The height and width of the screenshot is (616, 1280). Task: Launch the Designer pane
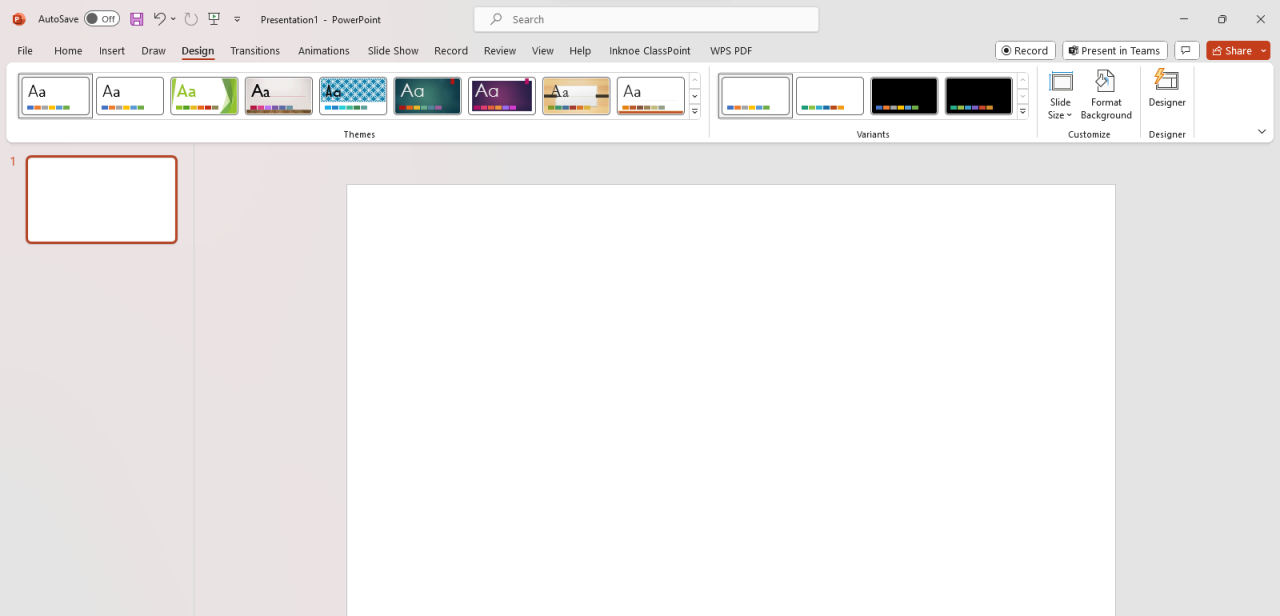tap(1167, 95)
